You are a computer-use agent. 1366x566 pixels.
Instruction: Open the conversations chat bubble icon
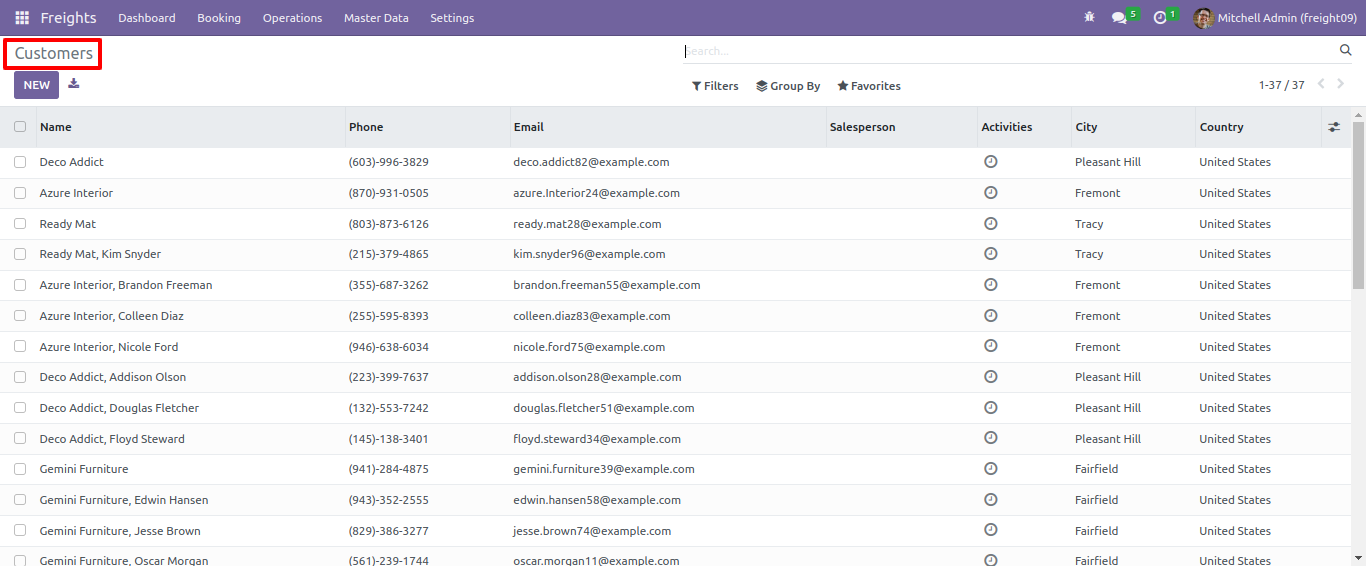[x=1119, y=18]
